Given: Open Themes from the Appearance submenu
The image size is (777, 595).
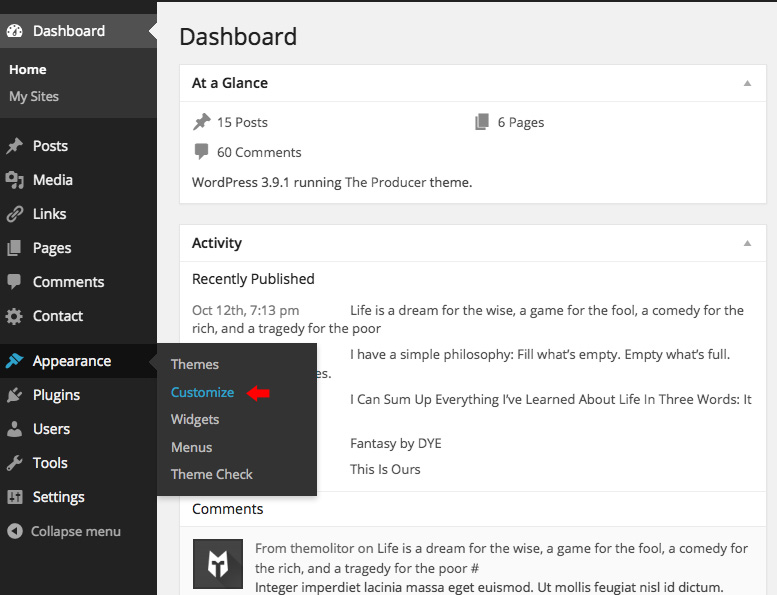Looking at the screenshot, I should tap(195, 365).
